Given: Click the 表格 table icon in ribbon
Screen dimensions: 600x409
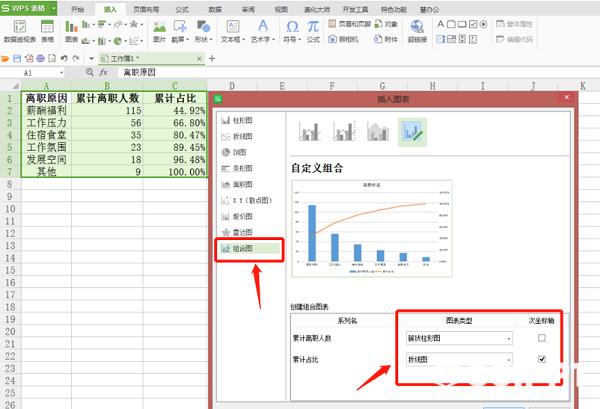Looking at the screenshot, I should pyautogui.click(x=47, y=31).
